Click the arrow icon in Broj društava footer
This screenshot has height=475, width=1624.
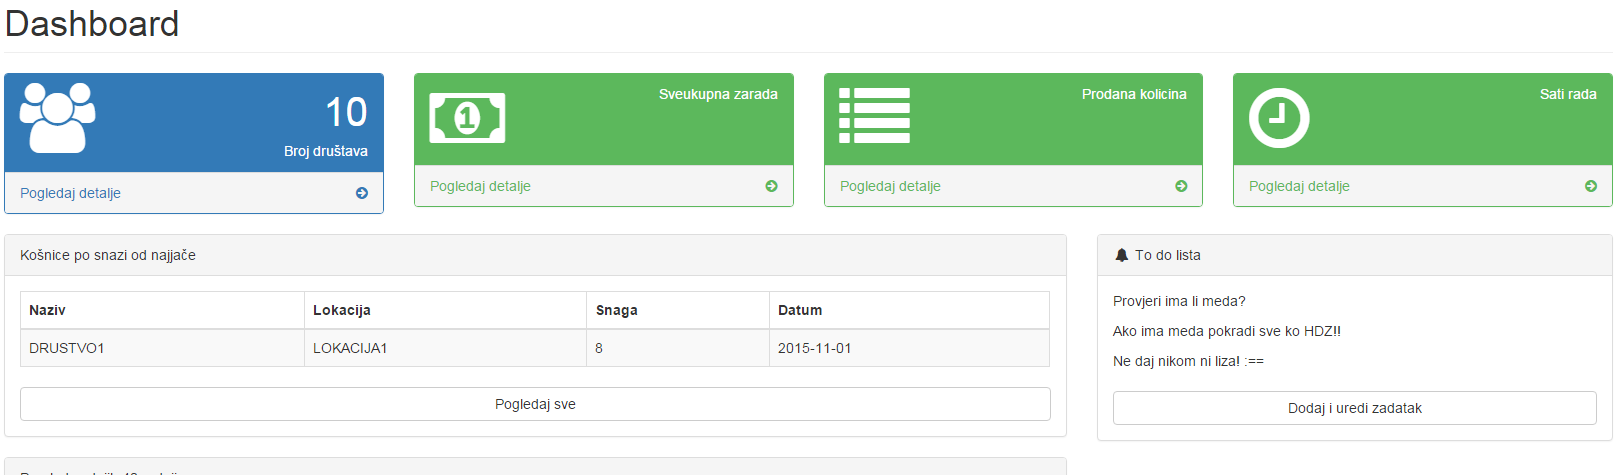(362, 193)
